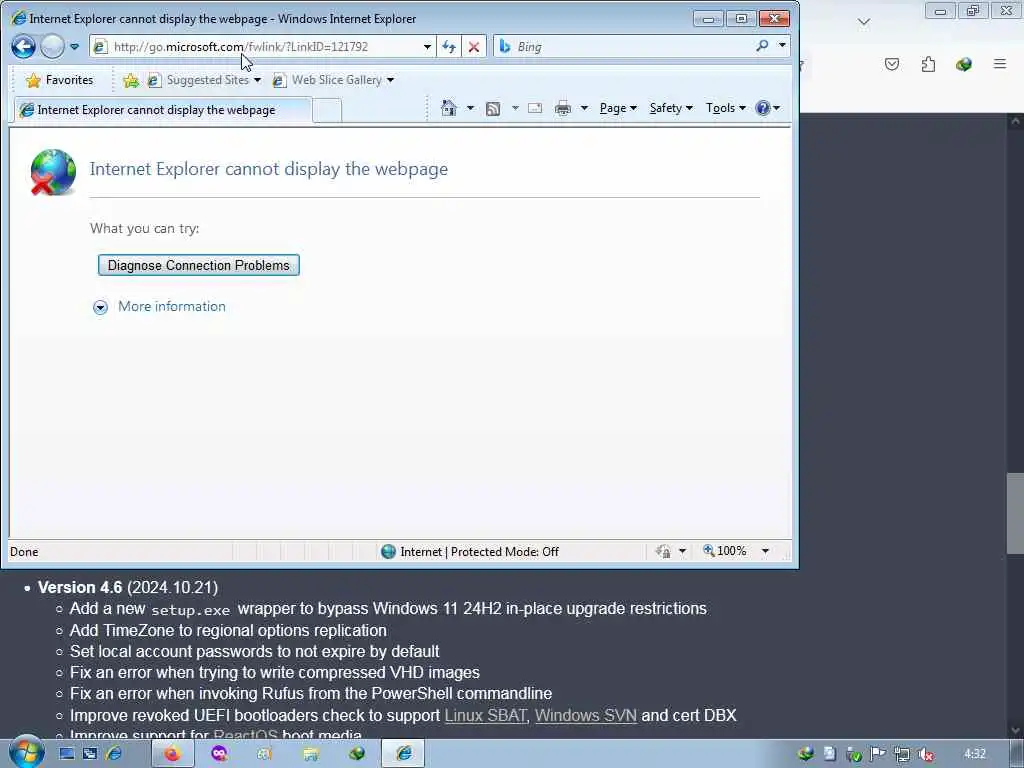
Task: Click the muted volume tray icon
Action: pos(925,754)
